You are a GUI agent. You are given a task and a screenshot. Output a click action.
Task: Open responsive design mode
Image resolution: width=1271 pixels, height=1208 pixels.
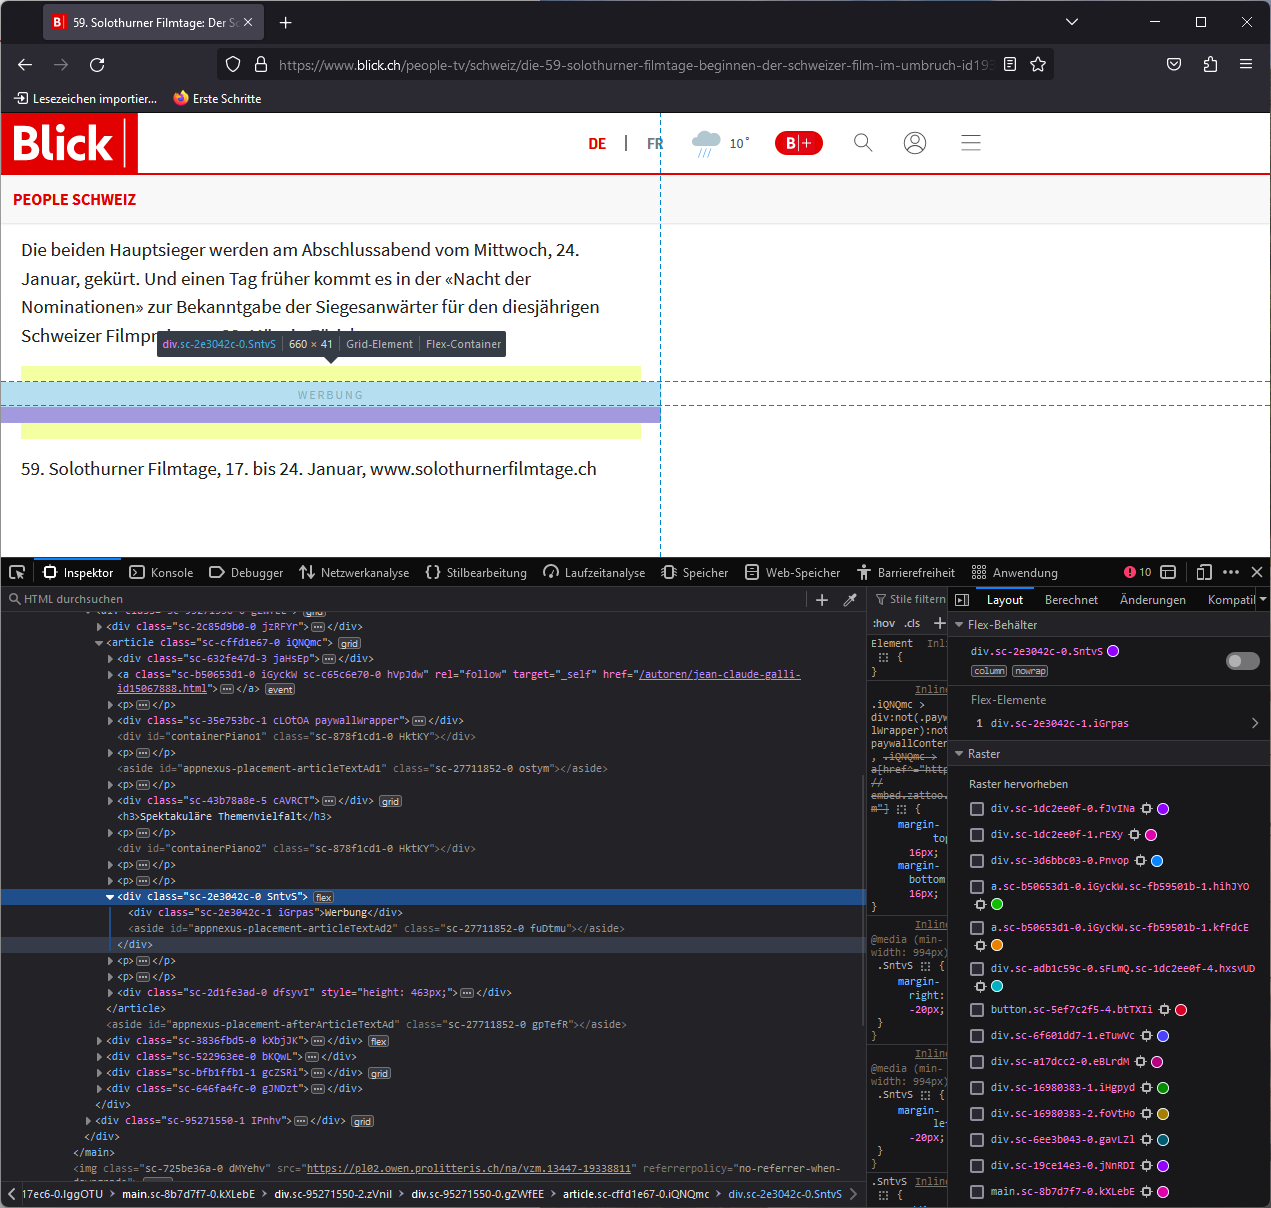1203,571
